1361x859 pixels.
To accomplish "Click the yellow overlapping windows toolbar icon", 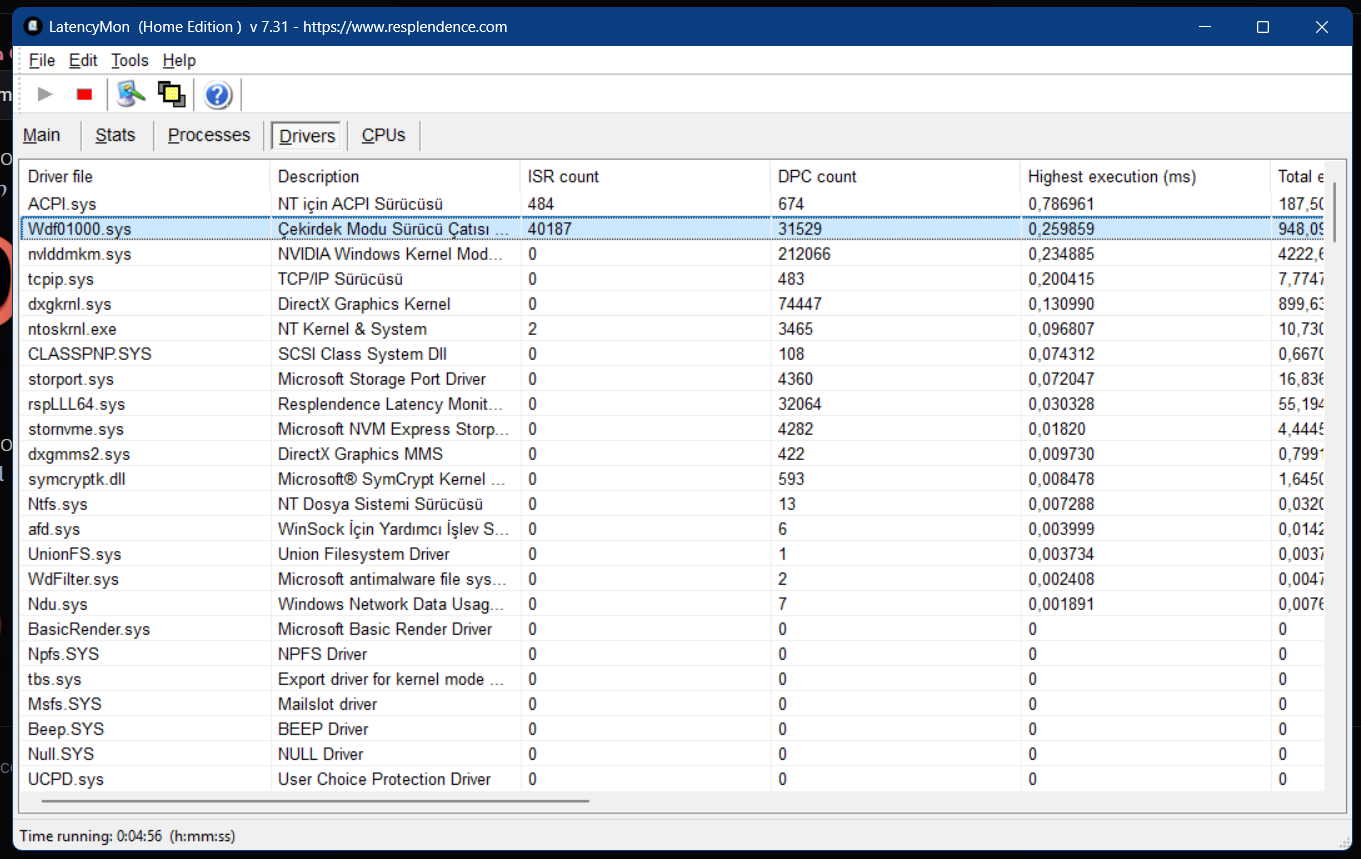I will [172, 95].
